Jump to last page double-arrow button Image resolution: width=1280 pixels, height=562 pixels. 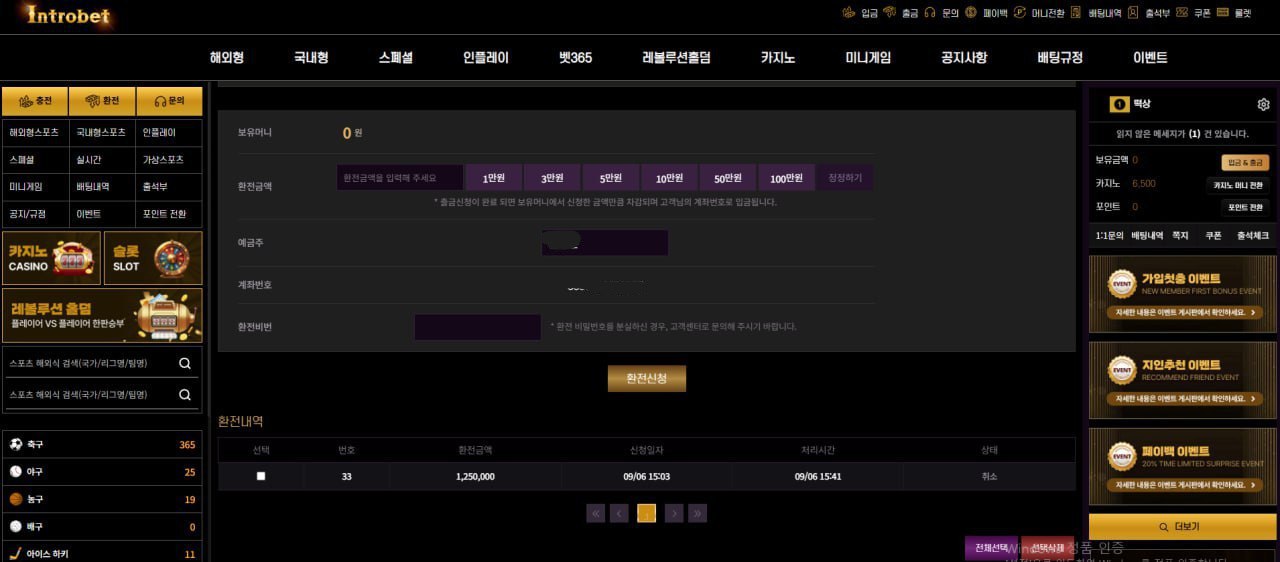tap(698, 513)
